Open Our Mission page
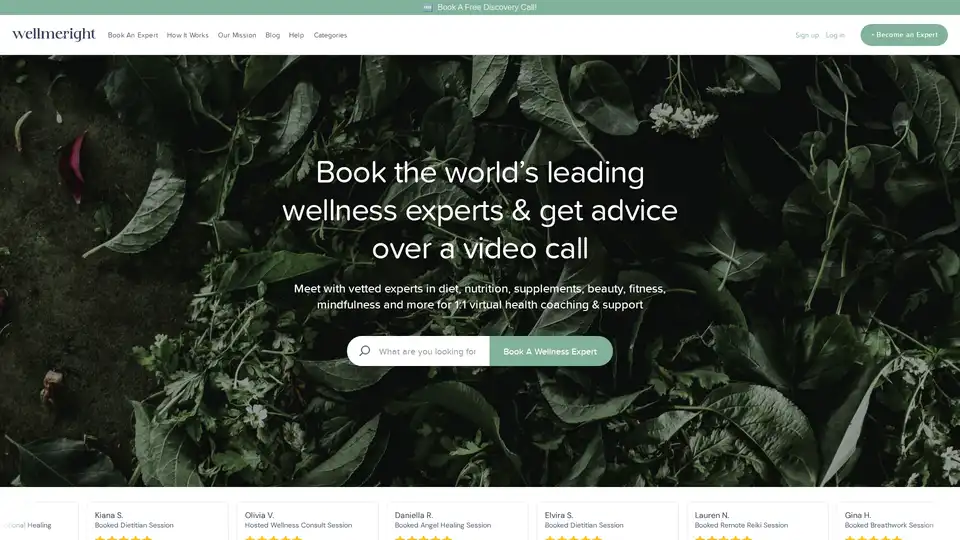 [237, 35]
